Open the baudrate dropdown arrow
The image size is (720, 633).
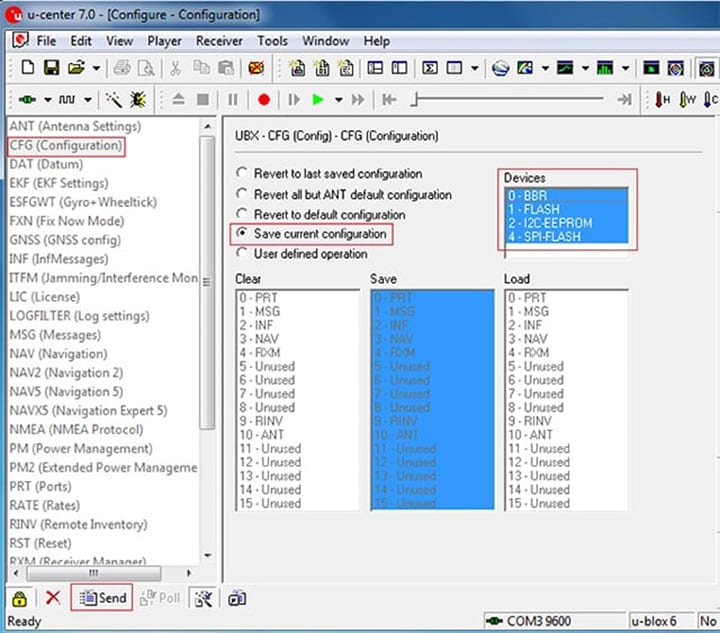point(88,100)
